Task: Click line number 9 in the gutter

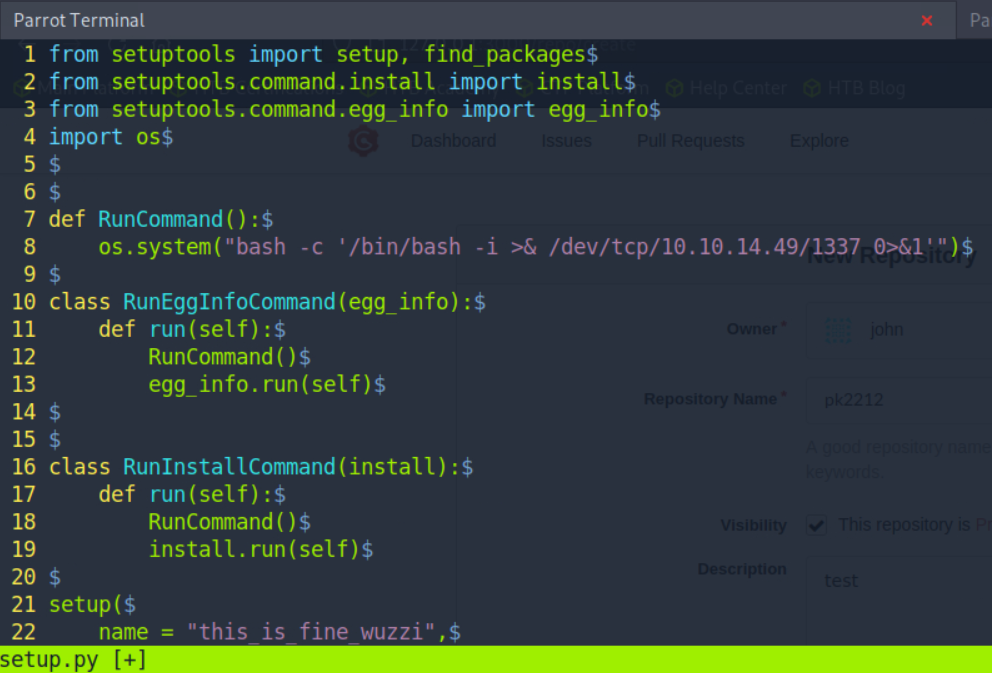Action: pyautogui.click(x=29, y=275)
